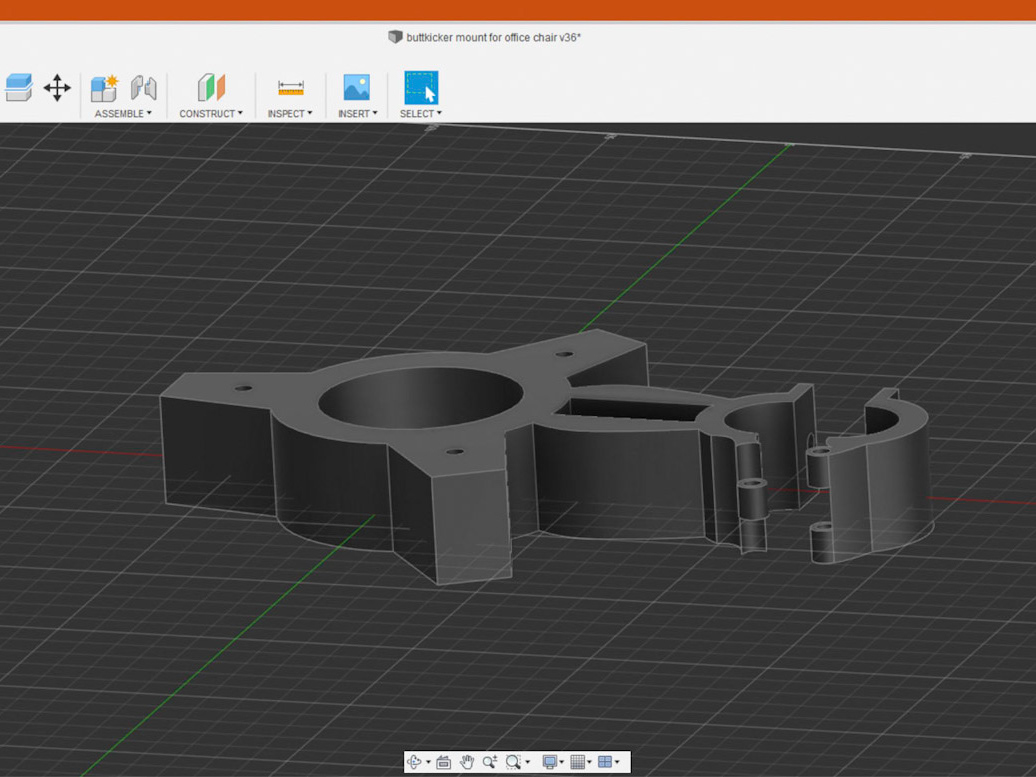
Task: Open the INSPECT dropdown menu
Action: coord(290,114)
